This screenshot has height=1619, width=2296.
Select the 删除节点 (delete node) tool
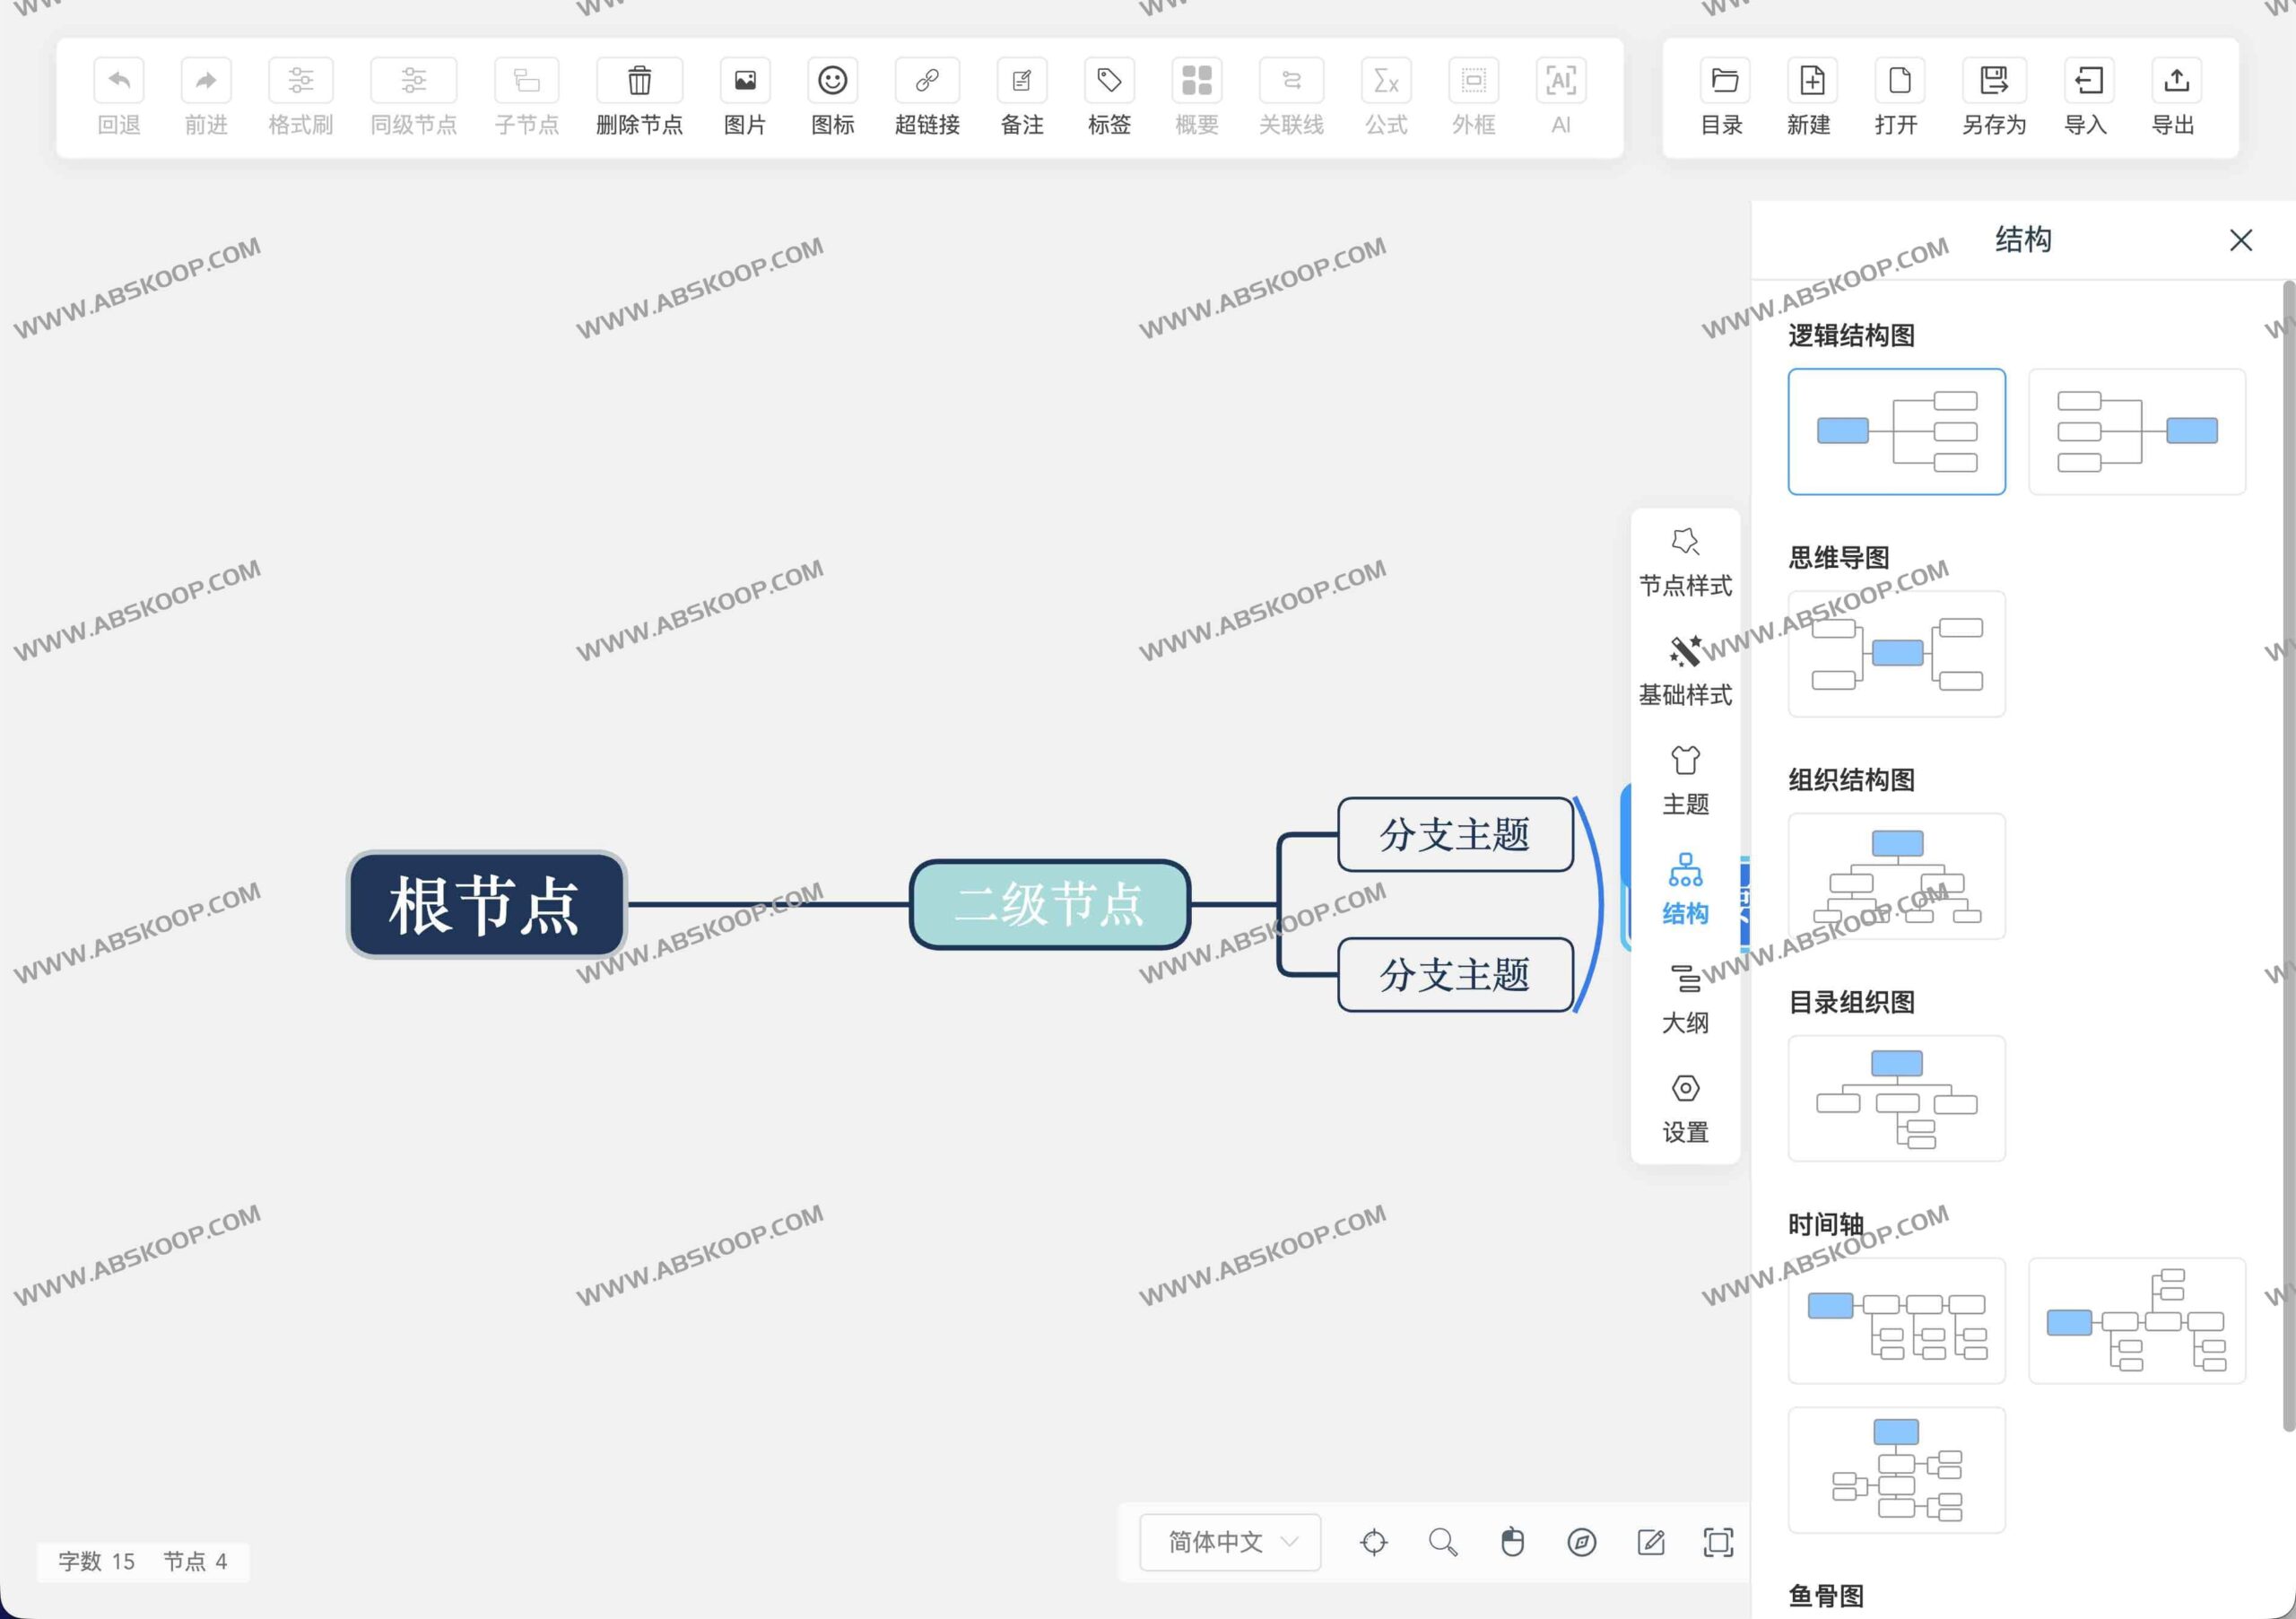click(639, 97)
